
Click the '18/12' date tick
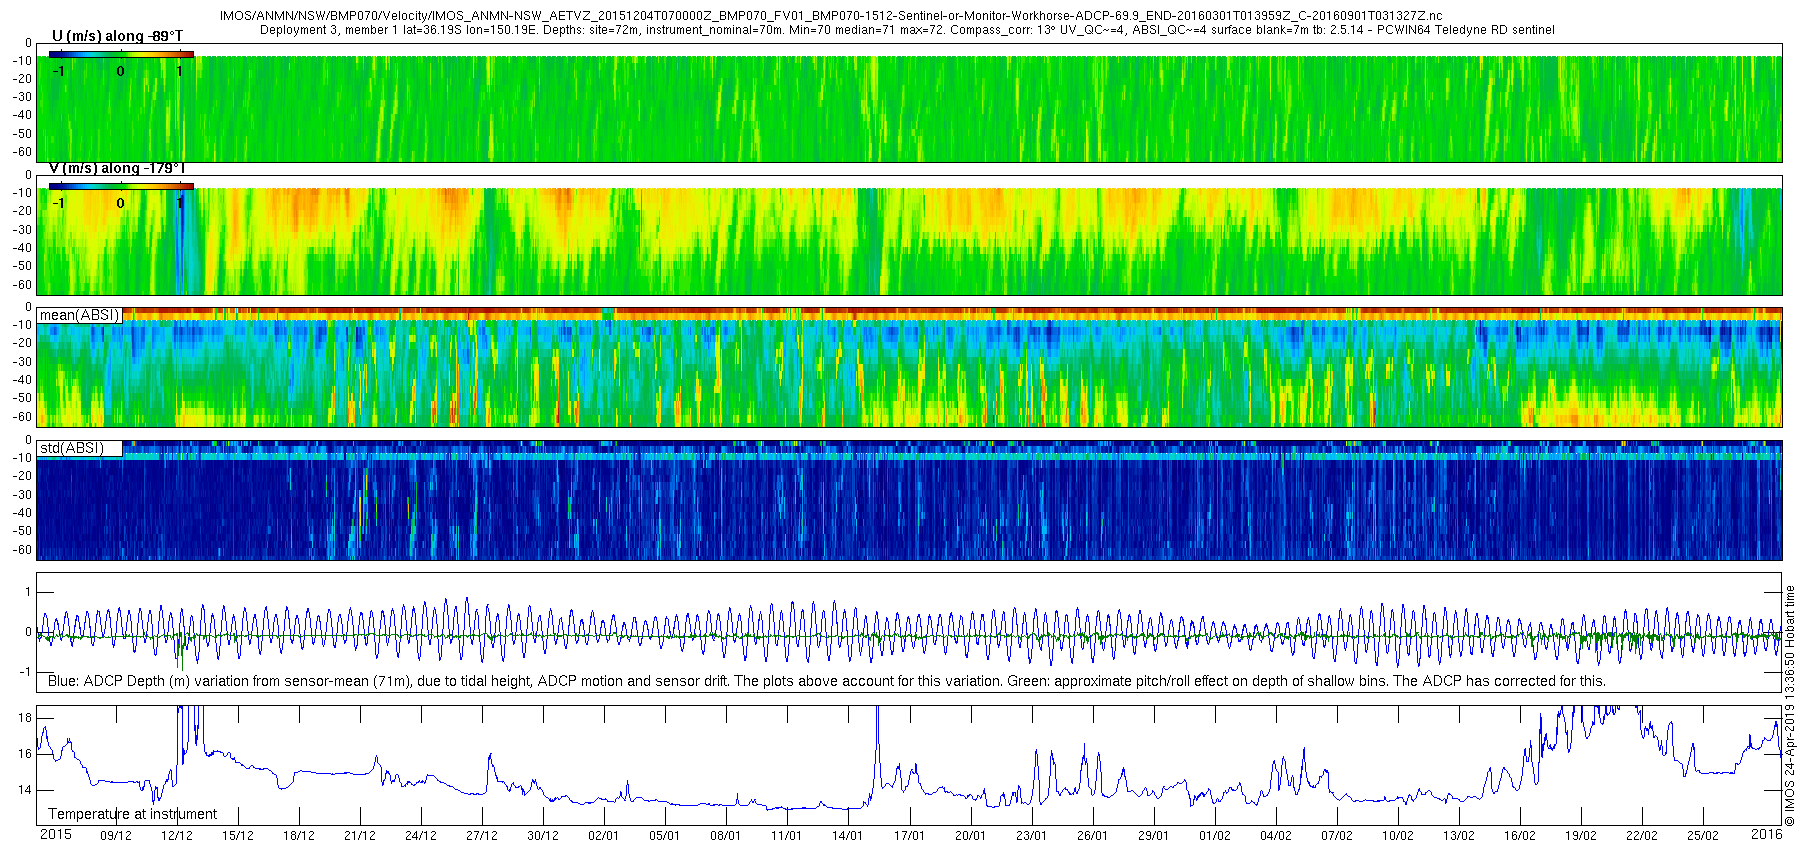[299, 836]
